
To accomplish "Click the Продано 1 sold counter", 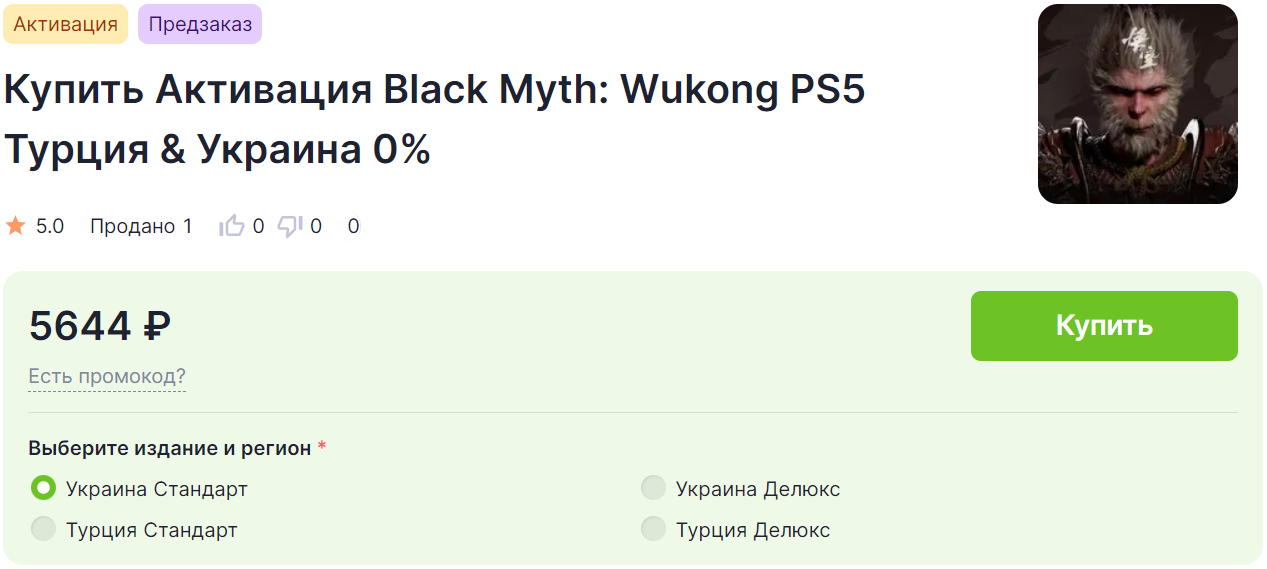I will coord(141,226).
